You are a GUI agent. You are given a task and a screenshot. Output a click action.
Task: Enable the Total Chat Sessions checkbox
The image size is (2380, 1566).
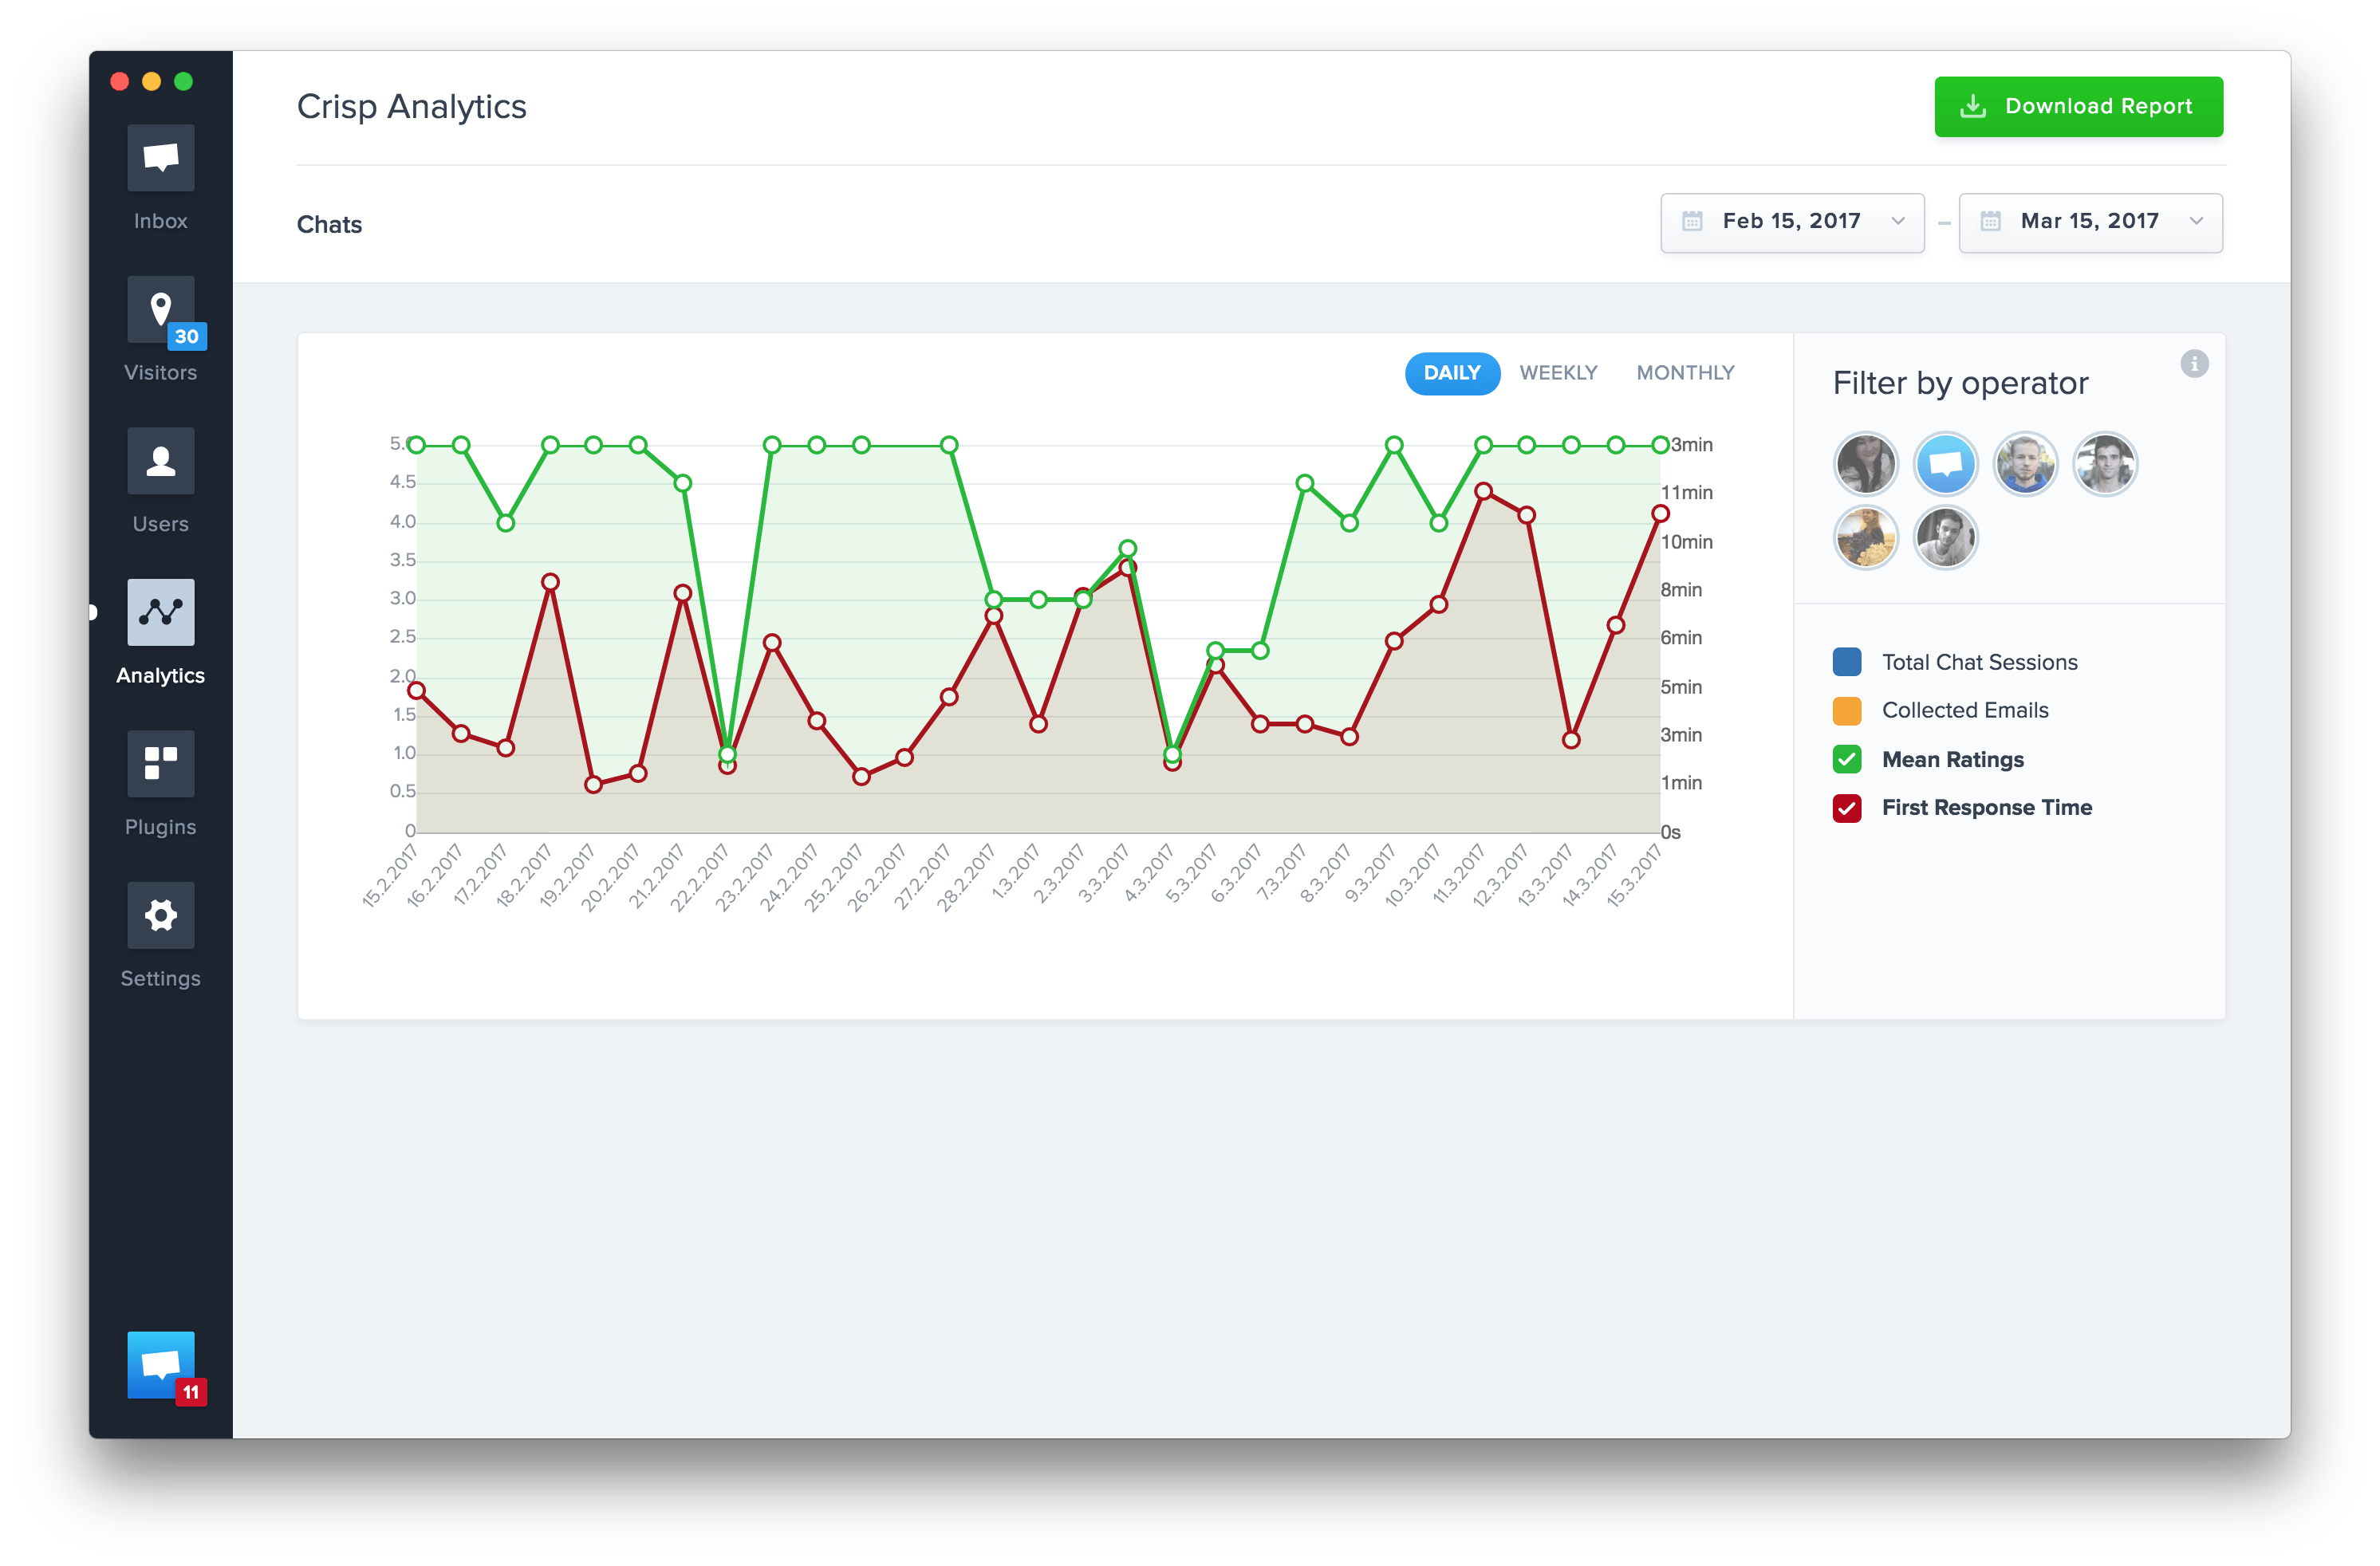[1847, 662]
